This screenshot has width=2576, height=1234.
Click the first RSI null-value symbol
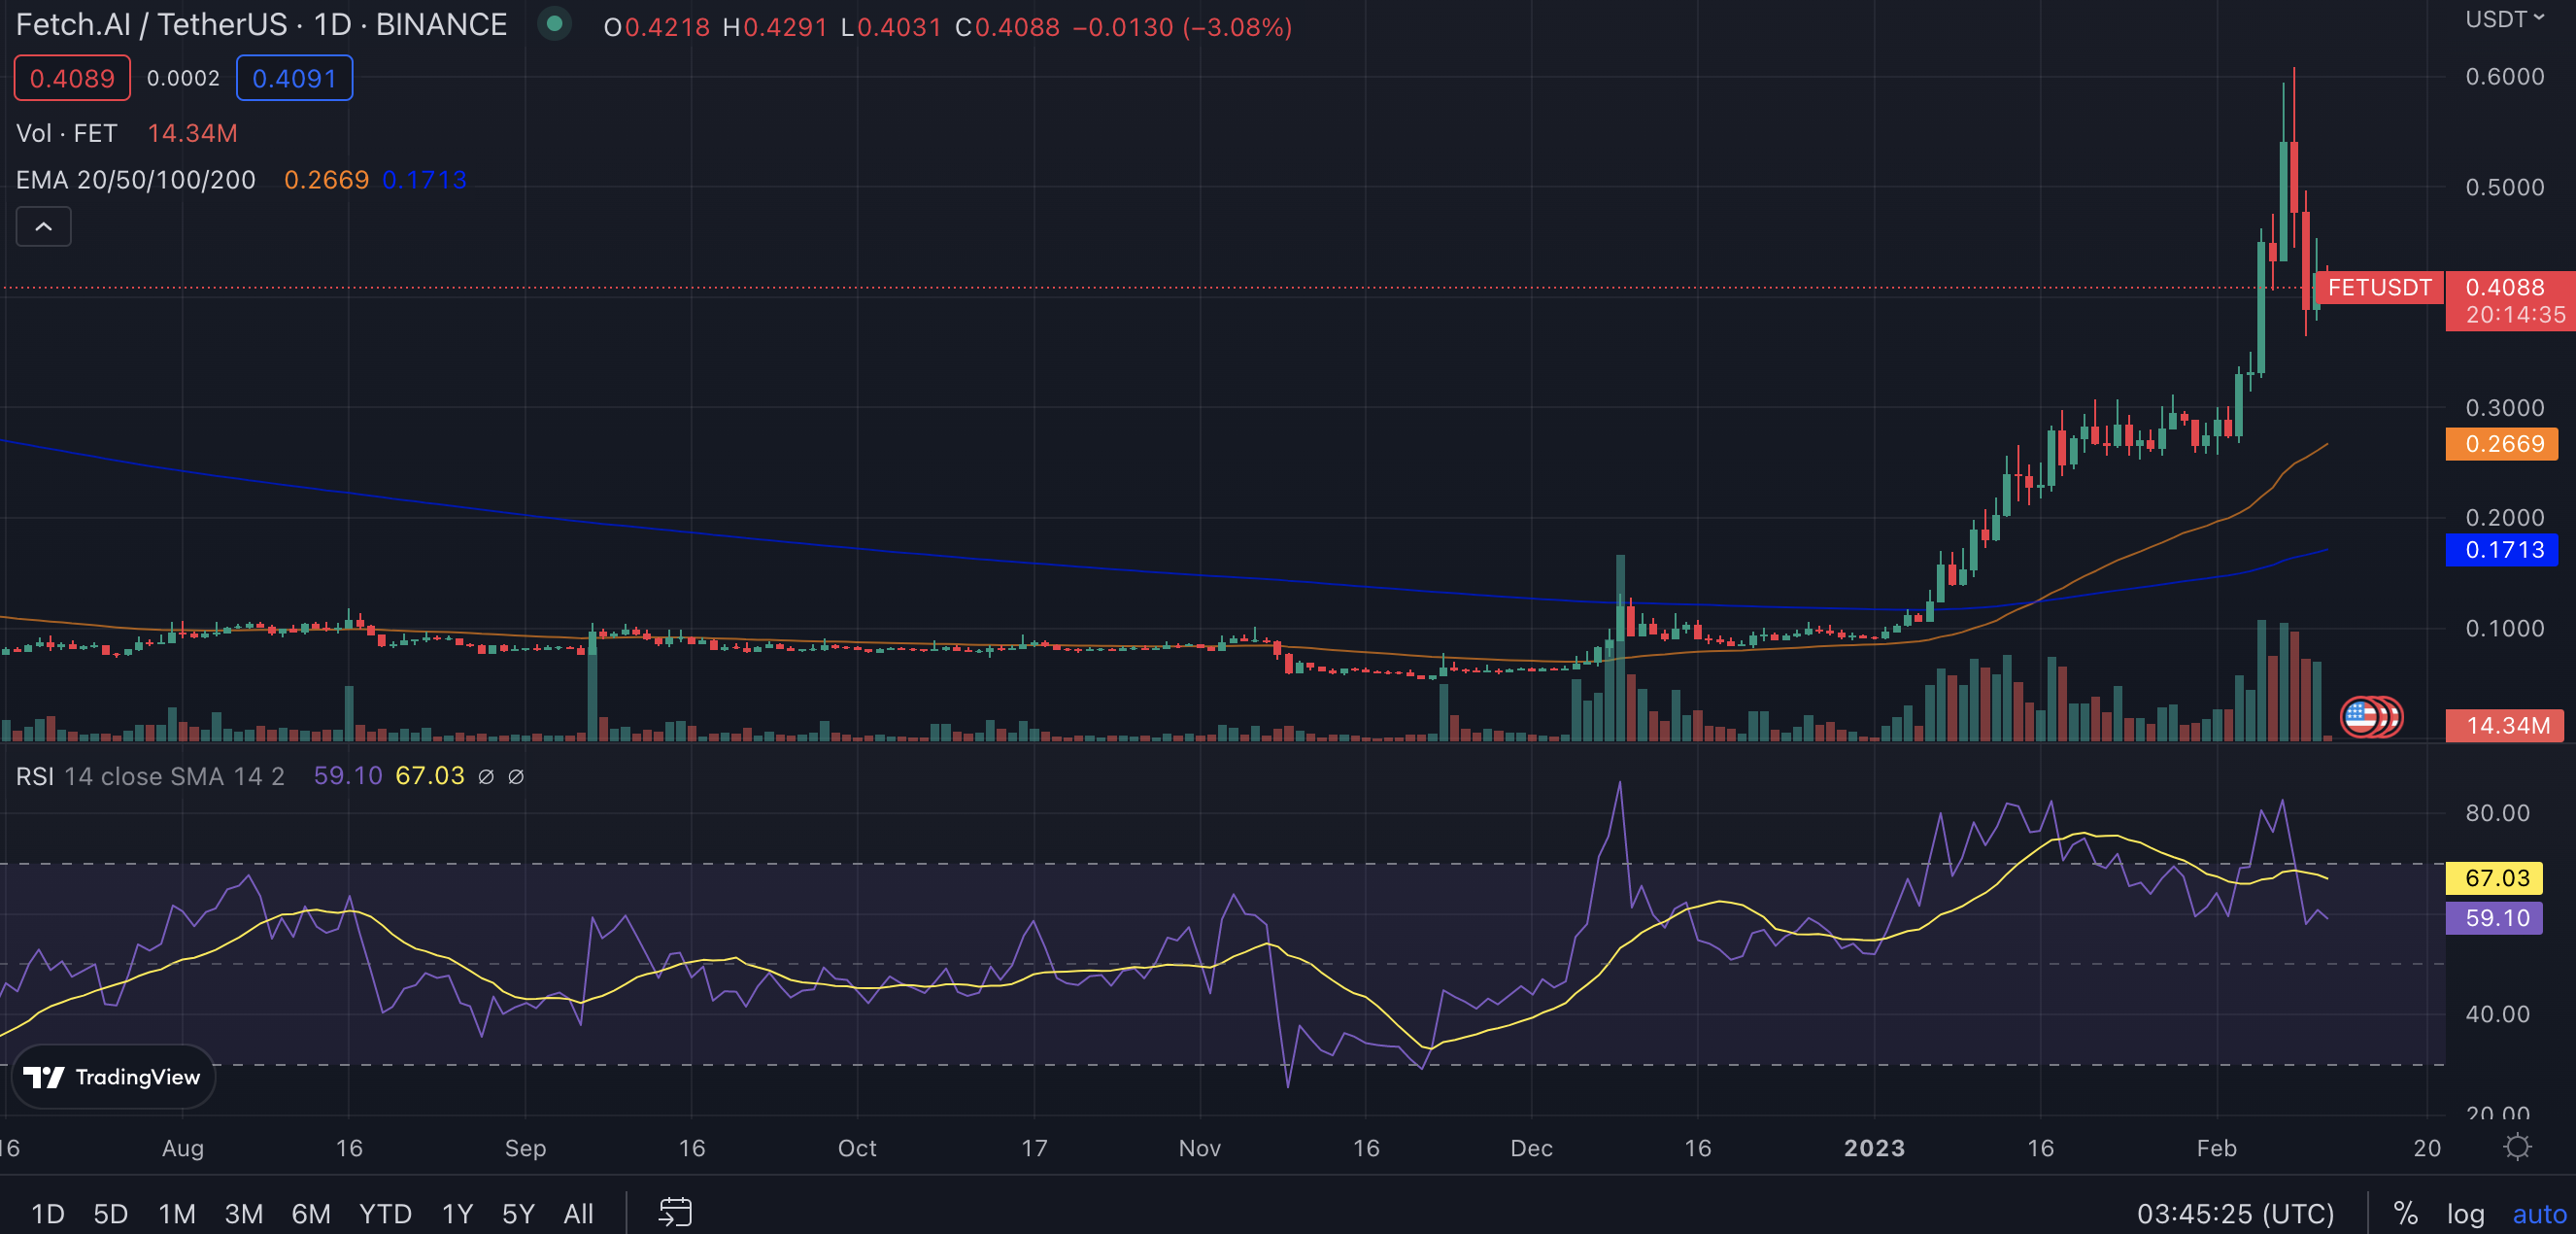pyautogui.click(x=486, y=777)
